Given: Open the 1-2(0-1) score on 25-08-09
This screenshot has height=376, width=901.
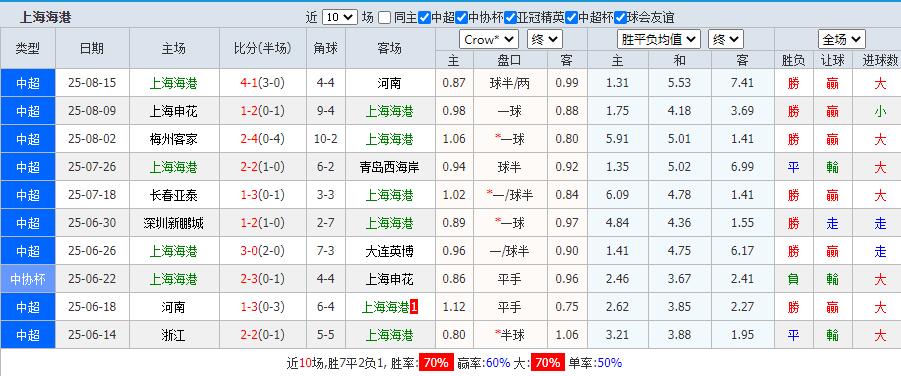Looking at the screenshot, I should pos(263,111).
